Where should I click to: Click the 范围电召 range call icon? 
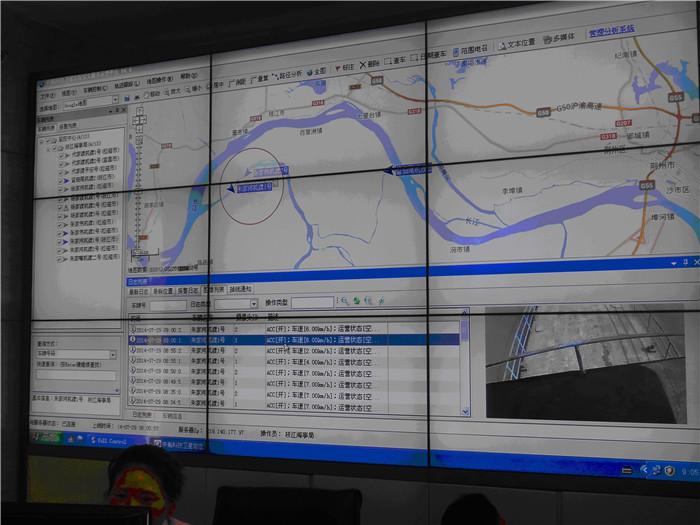click(x=456, y=50)
